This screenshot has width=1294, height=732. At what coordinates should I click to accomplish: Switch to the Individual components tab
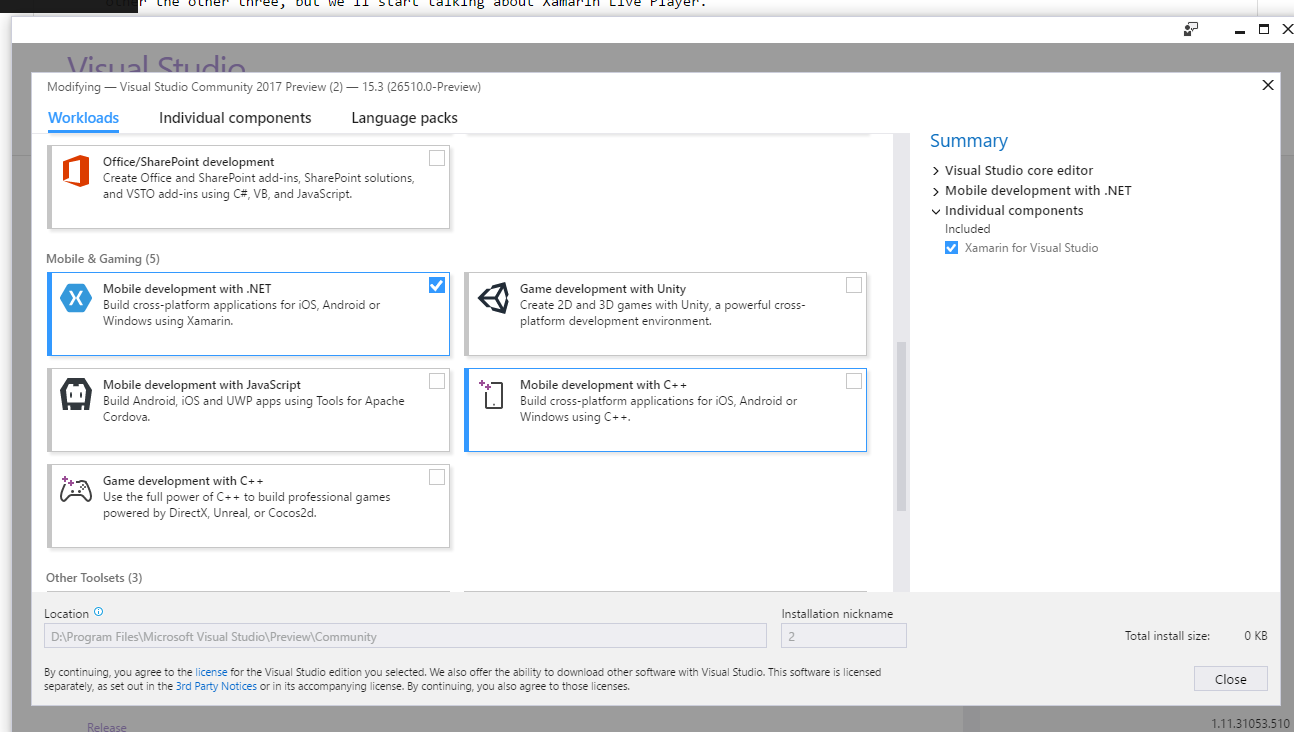click(x=235, y=118)
